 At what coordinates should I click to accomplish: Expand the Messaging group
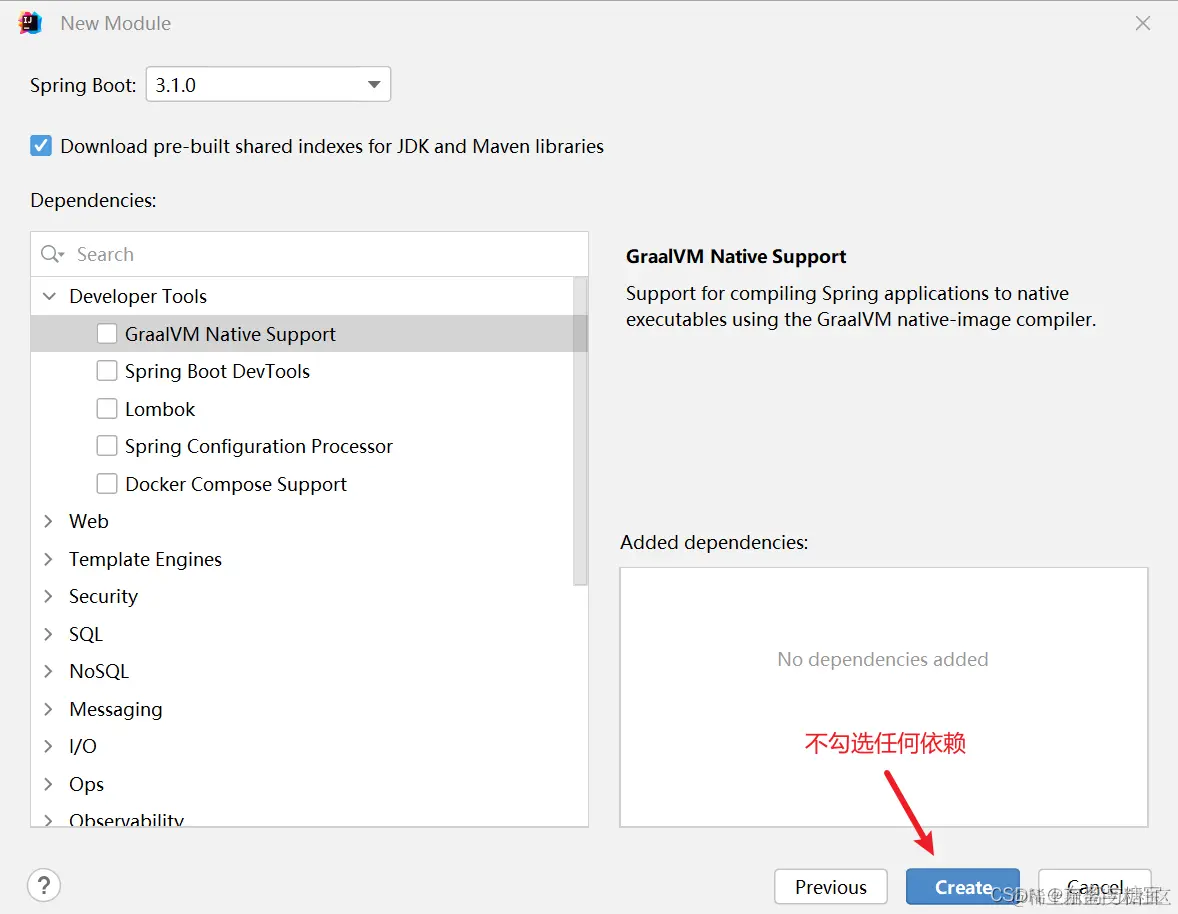pos(49,709)
